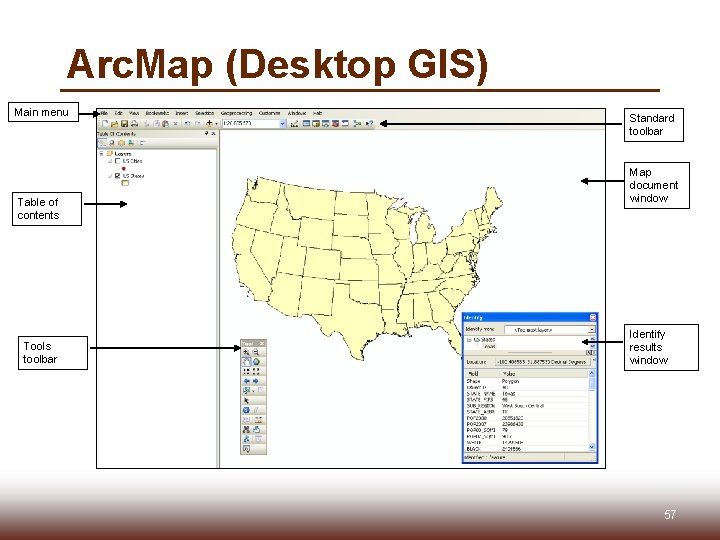
Task: Open the Insert menu
Action: [182, 113]
